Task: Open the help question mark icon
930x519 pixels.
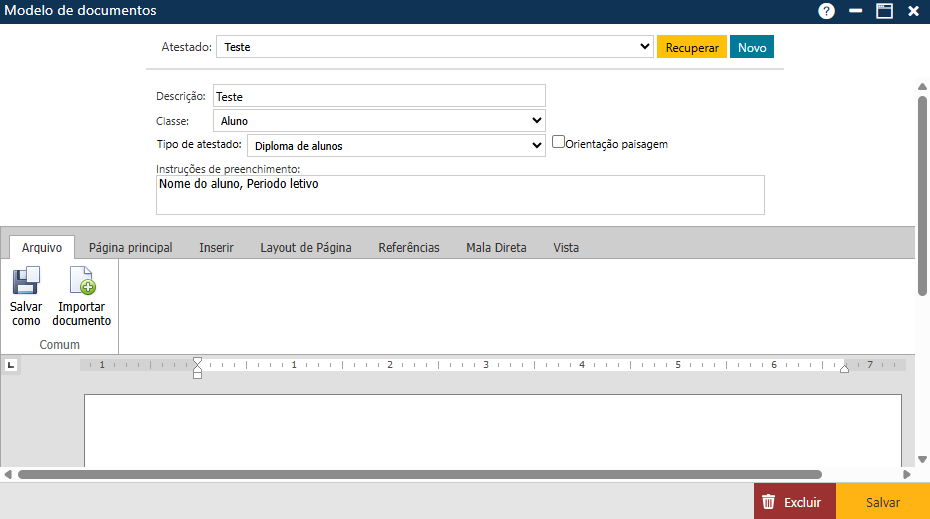Action: (826, 11)
